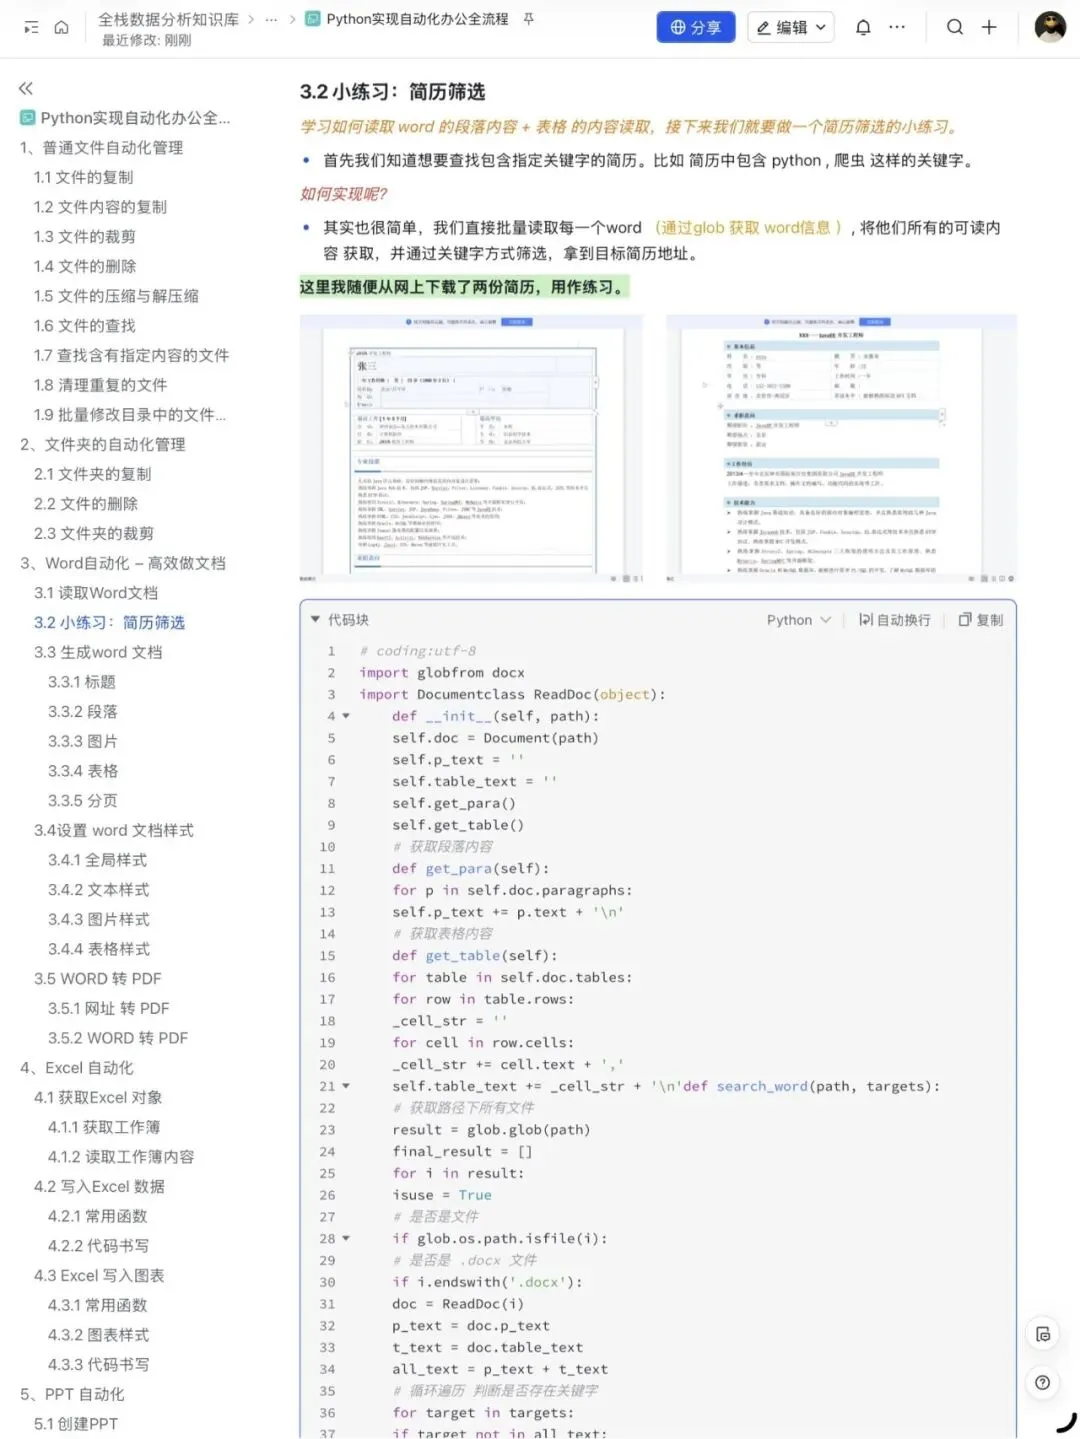This screenshot has width=1080, height=1439.
Task: Fold code at line 4 arrow
Action: (346, 716)
